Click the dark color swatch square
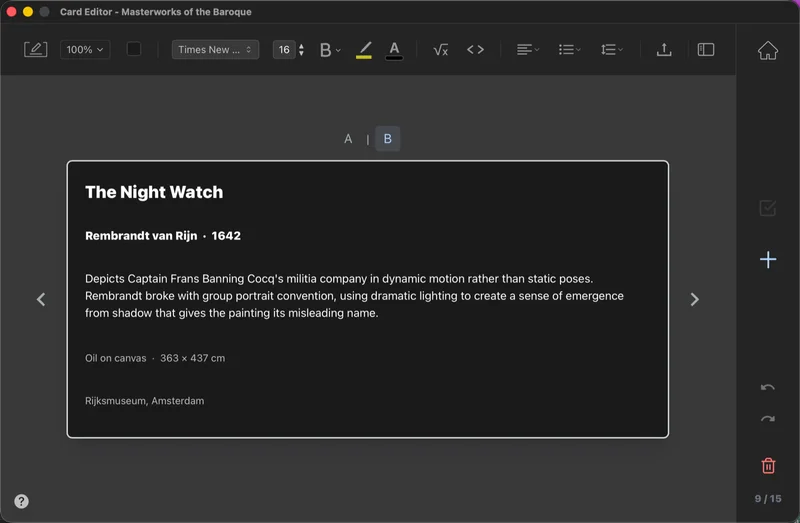800x523 pixels. [x=134, y=49]
